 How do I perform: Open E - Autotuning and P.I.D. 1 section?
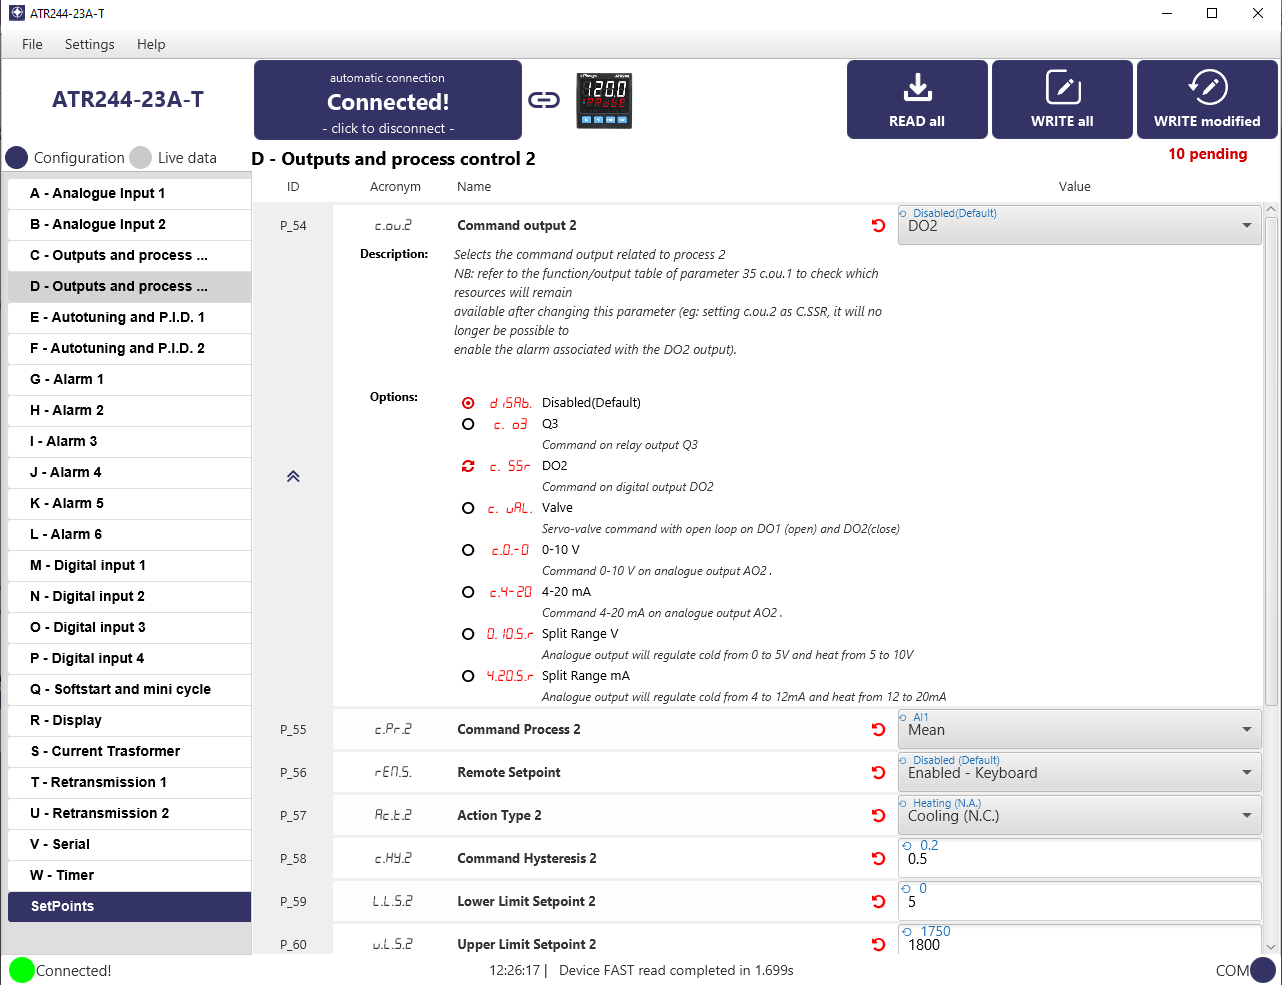pyautogui.click(x=129, y=317)
